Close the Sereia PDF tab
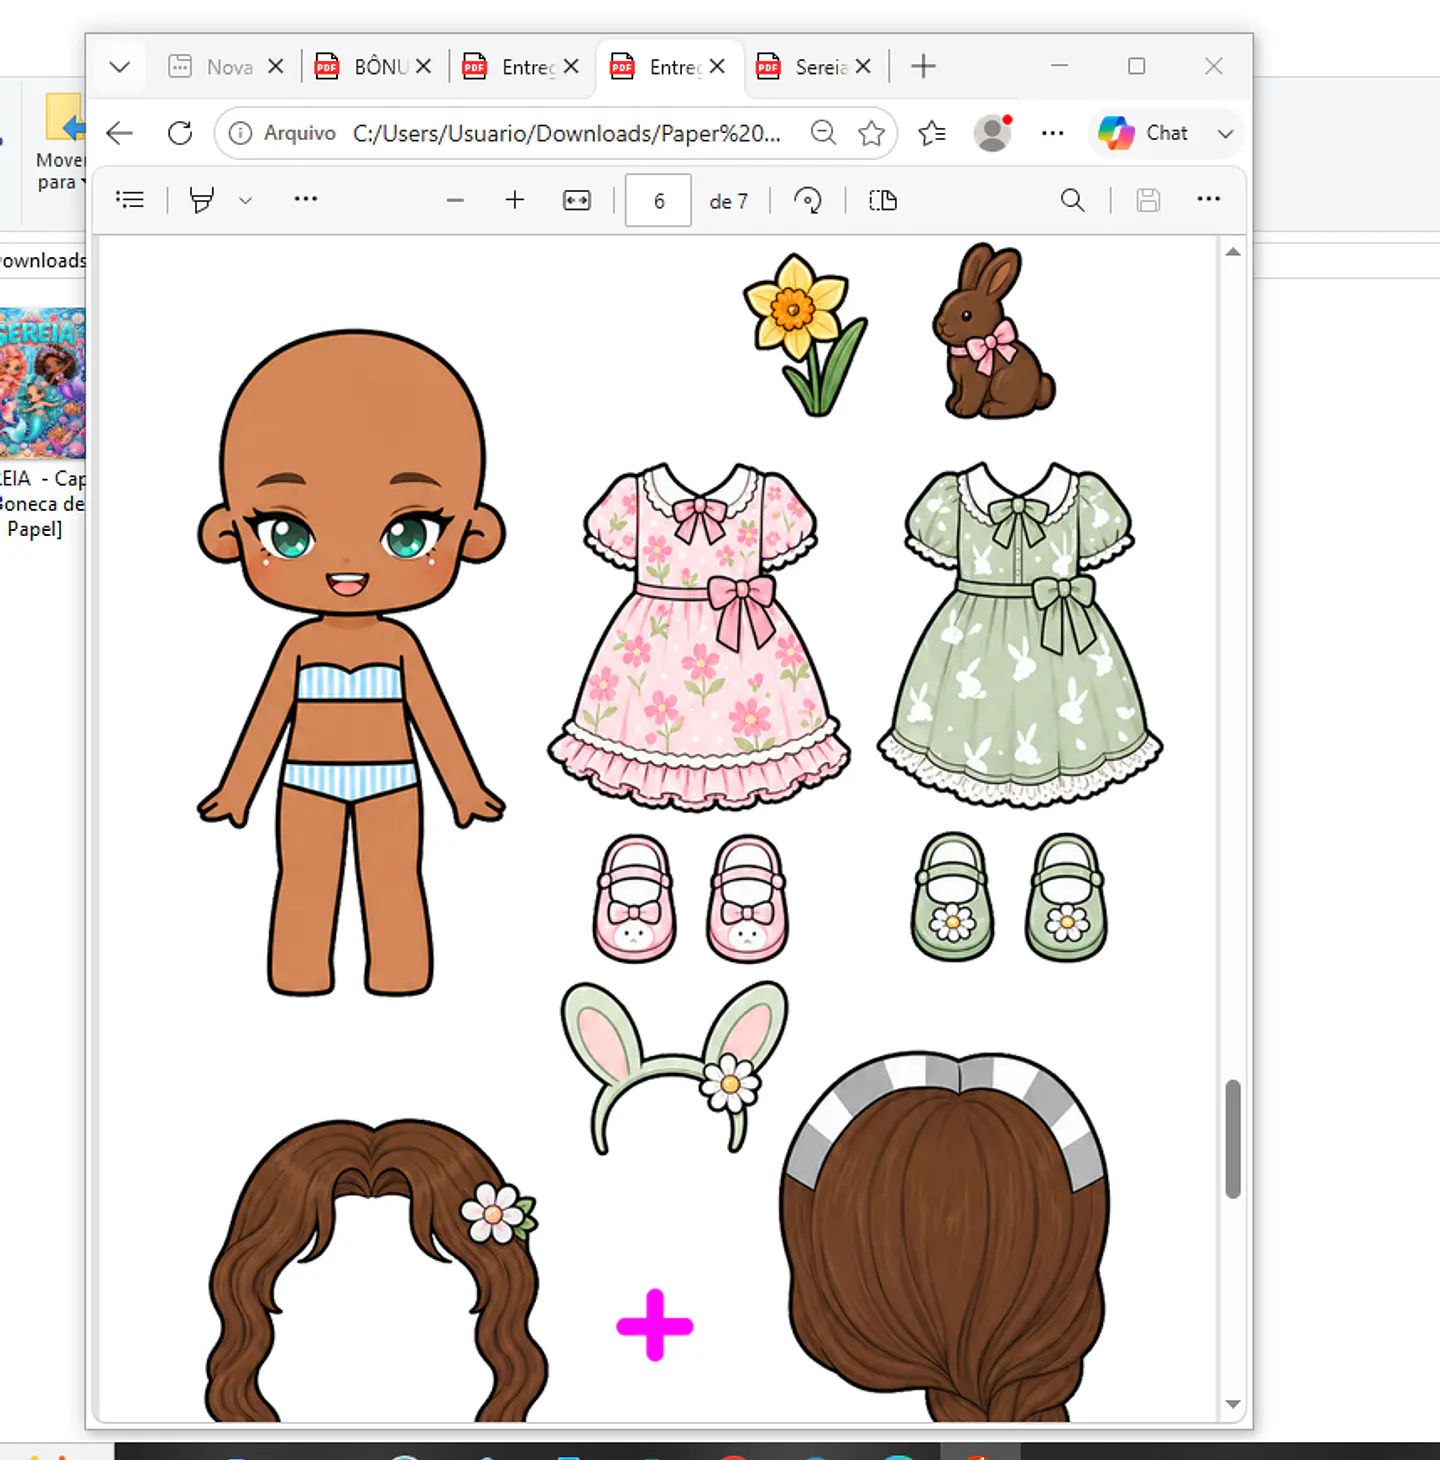The height and width of the screenshot is (1460, 1440). [863, 67]
